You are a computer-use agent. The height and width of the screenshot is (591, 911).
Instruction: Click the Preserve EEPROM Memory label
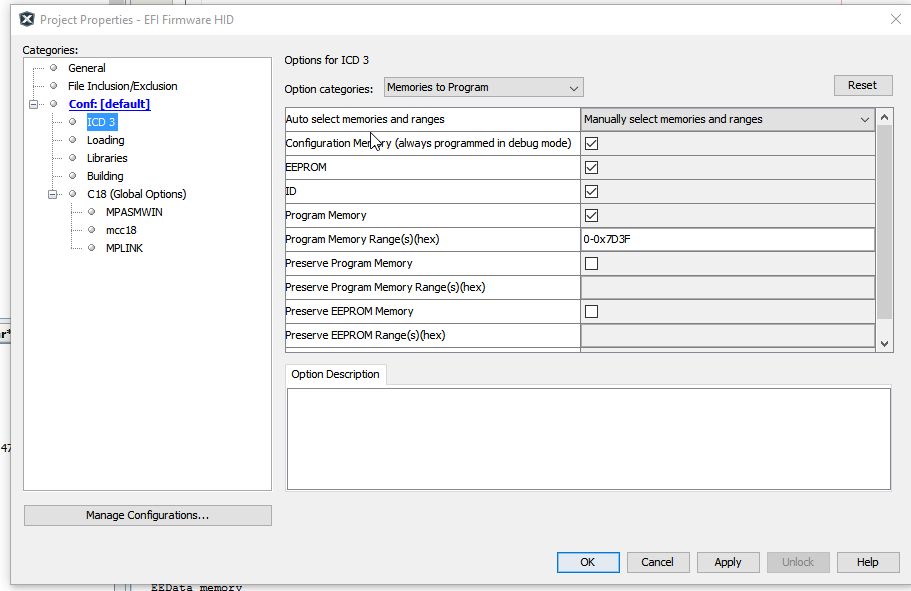[349, 311]
